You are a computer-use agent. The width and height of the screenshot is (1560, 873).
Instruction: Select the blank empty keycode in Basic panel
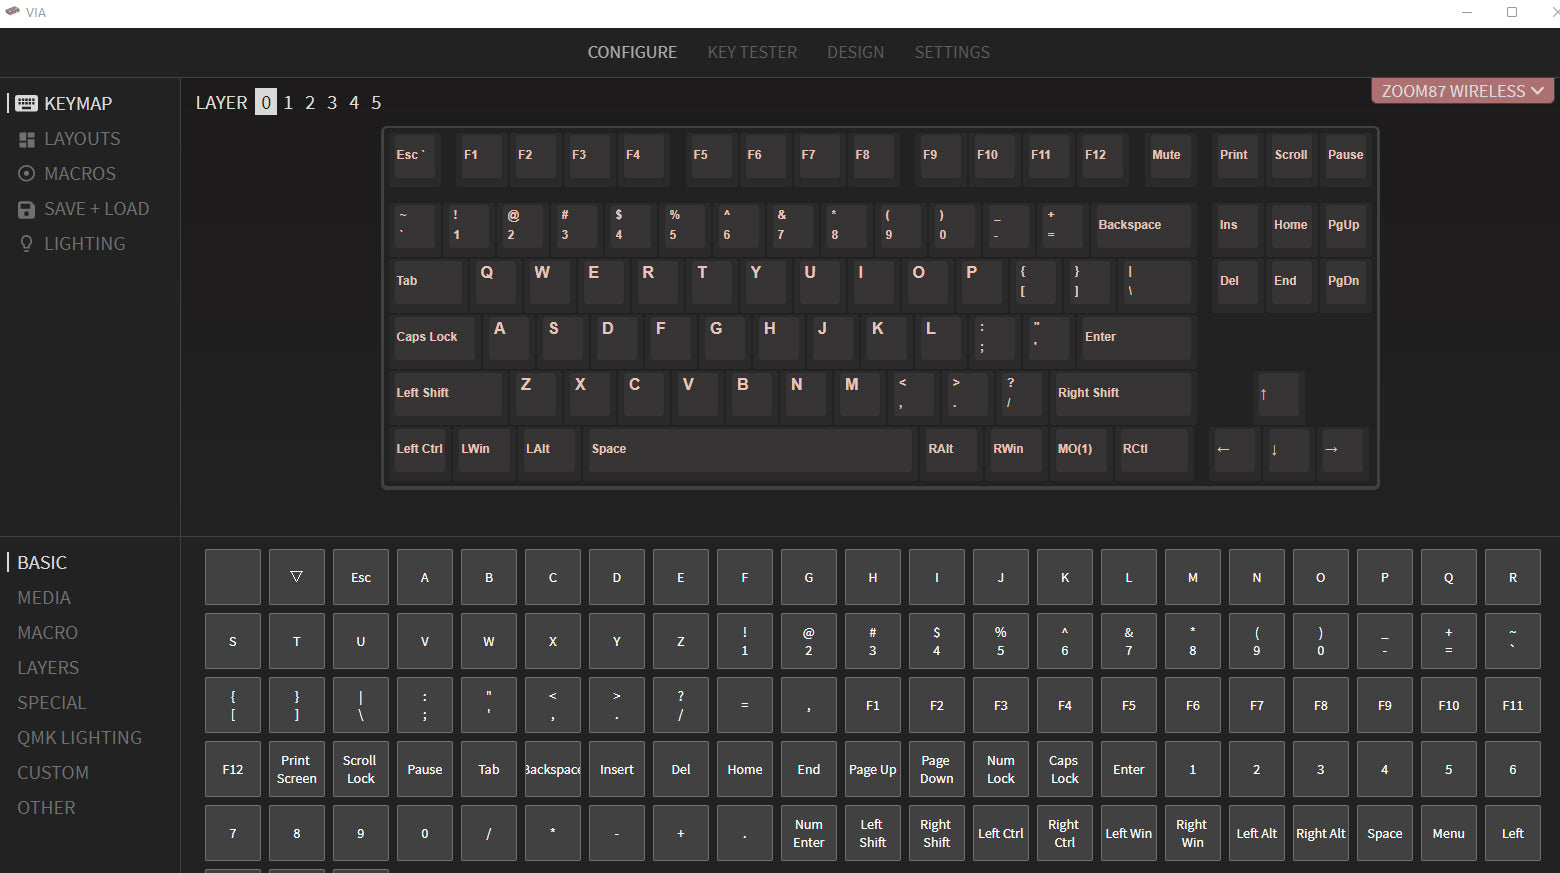(233, 577)
